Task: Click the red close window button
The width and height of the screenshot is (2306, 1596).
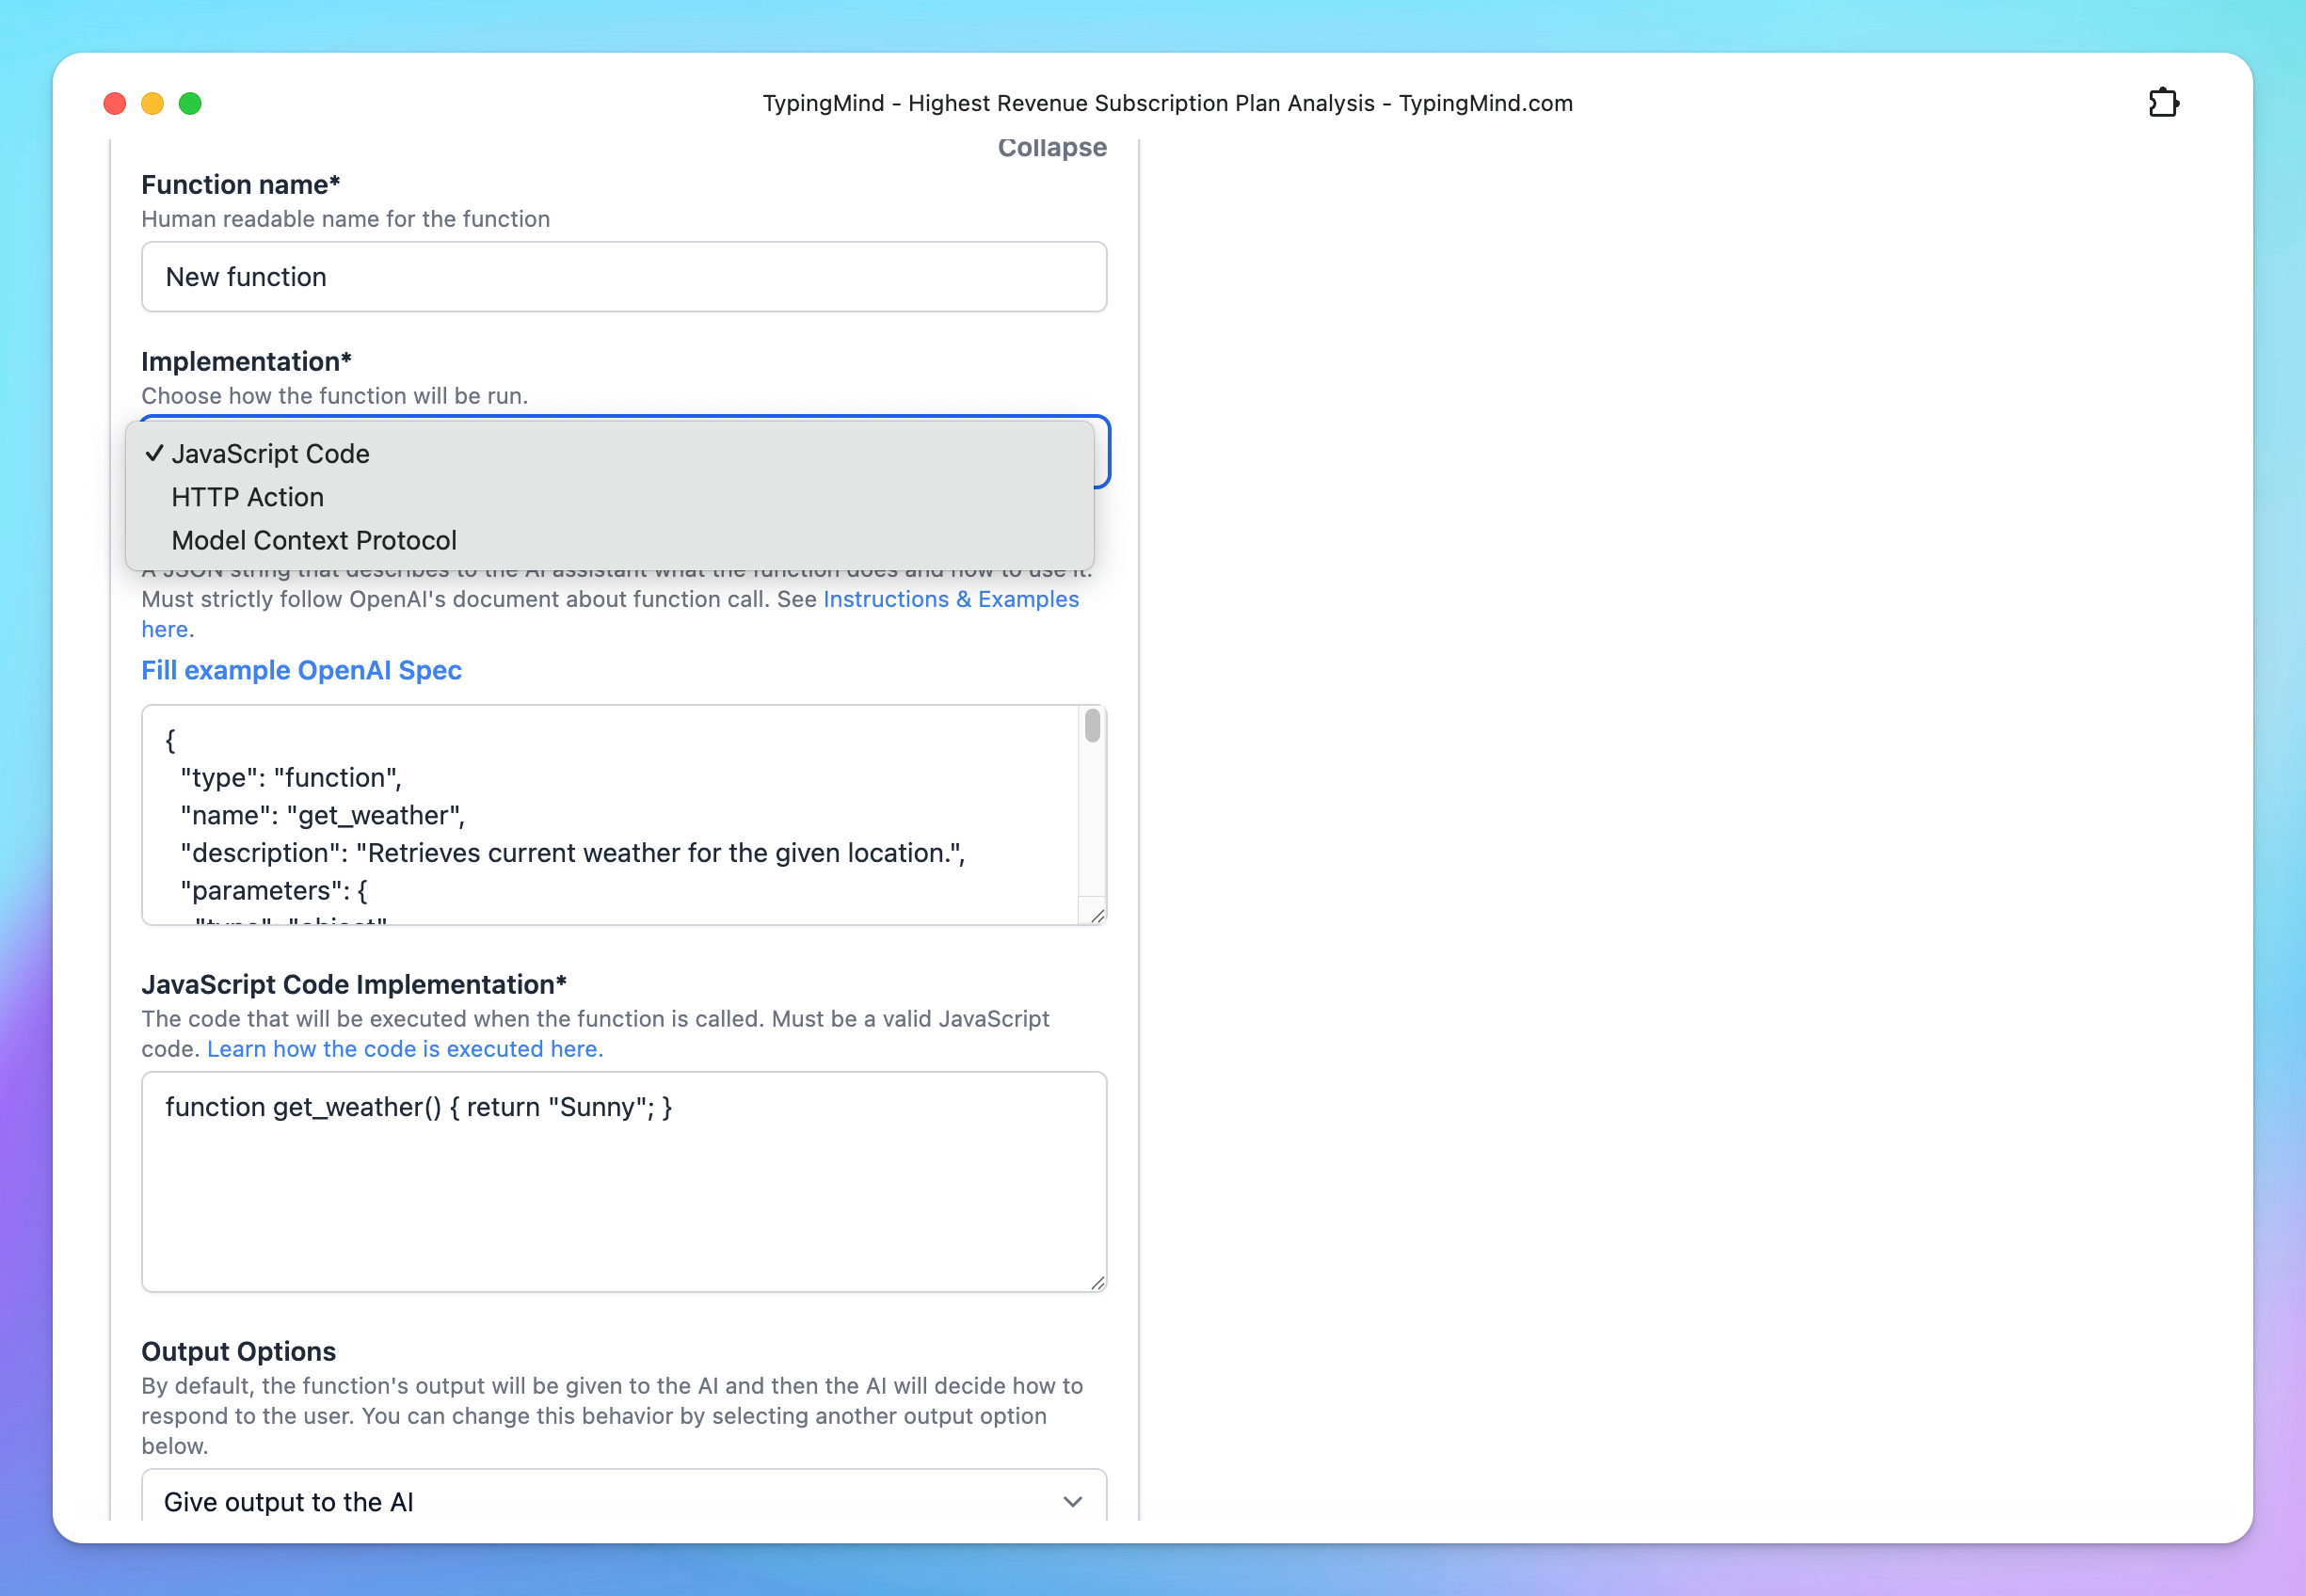Action: tap(115, 104)
